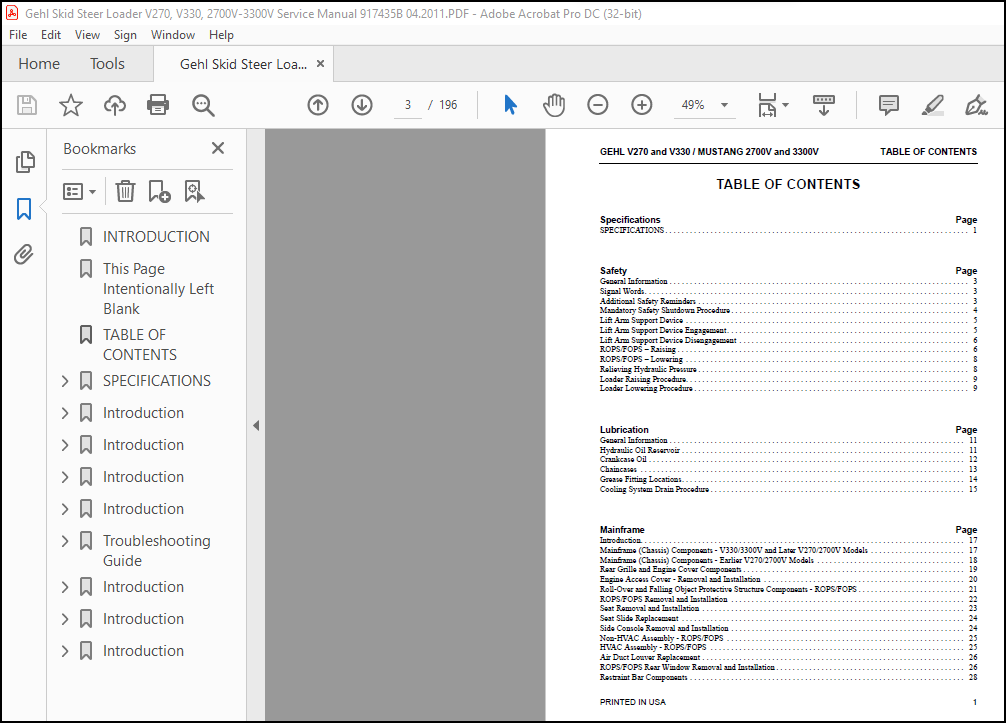Image resolution: width=1006 pixels, height=723 pixels.
Task: Click Restraint Bar Components contents entry
Action: 788,677
